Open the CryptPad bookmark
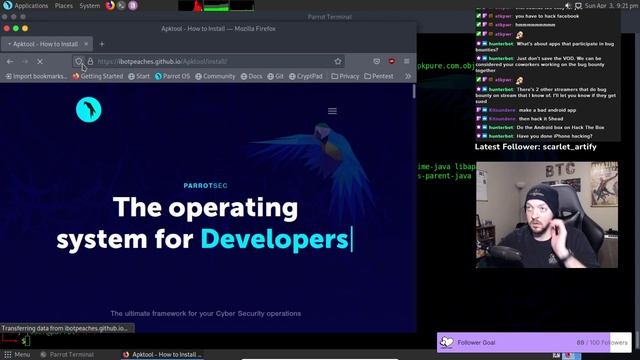The height and width of the screenshot is (360, 640). [x=306, y=76]
